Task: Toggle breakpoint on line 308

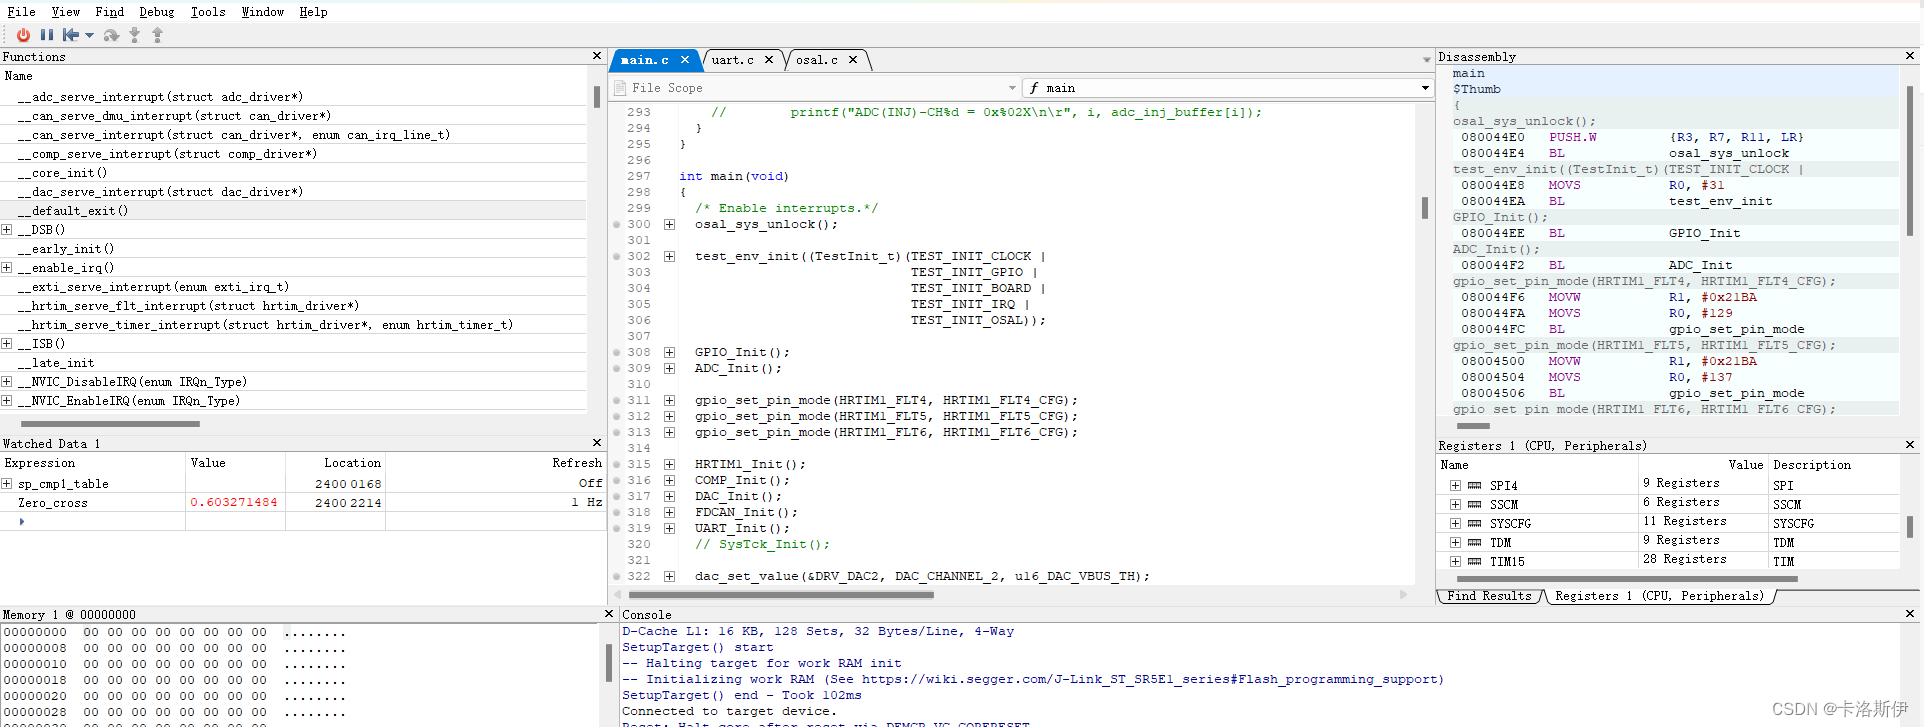Action: [617, 352]
